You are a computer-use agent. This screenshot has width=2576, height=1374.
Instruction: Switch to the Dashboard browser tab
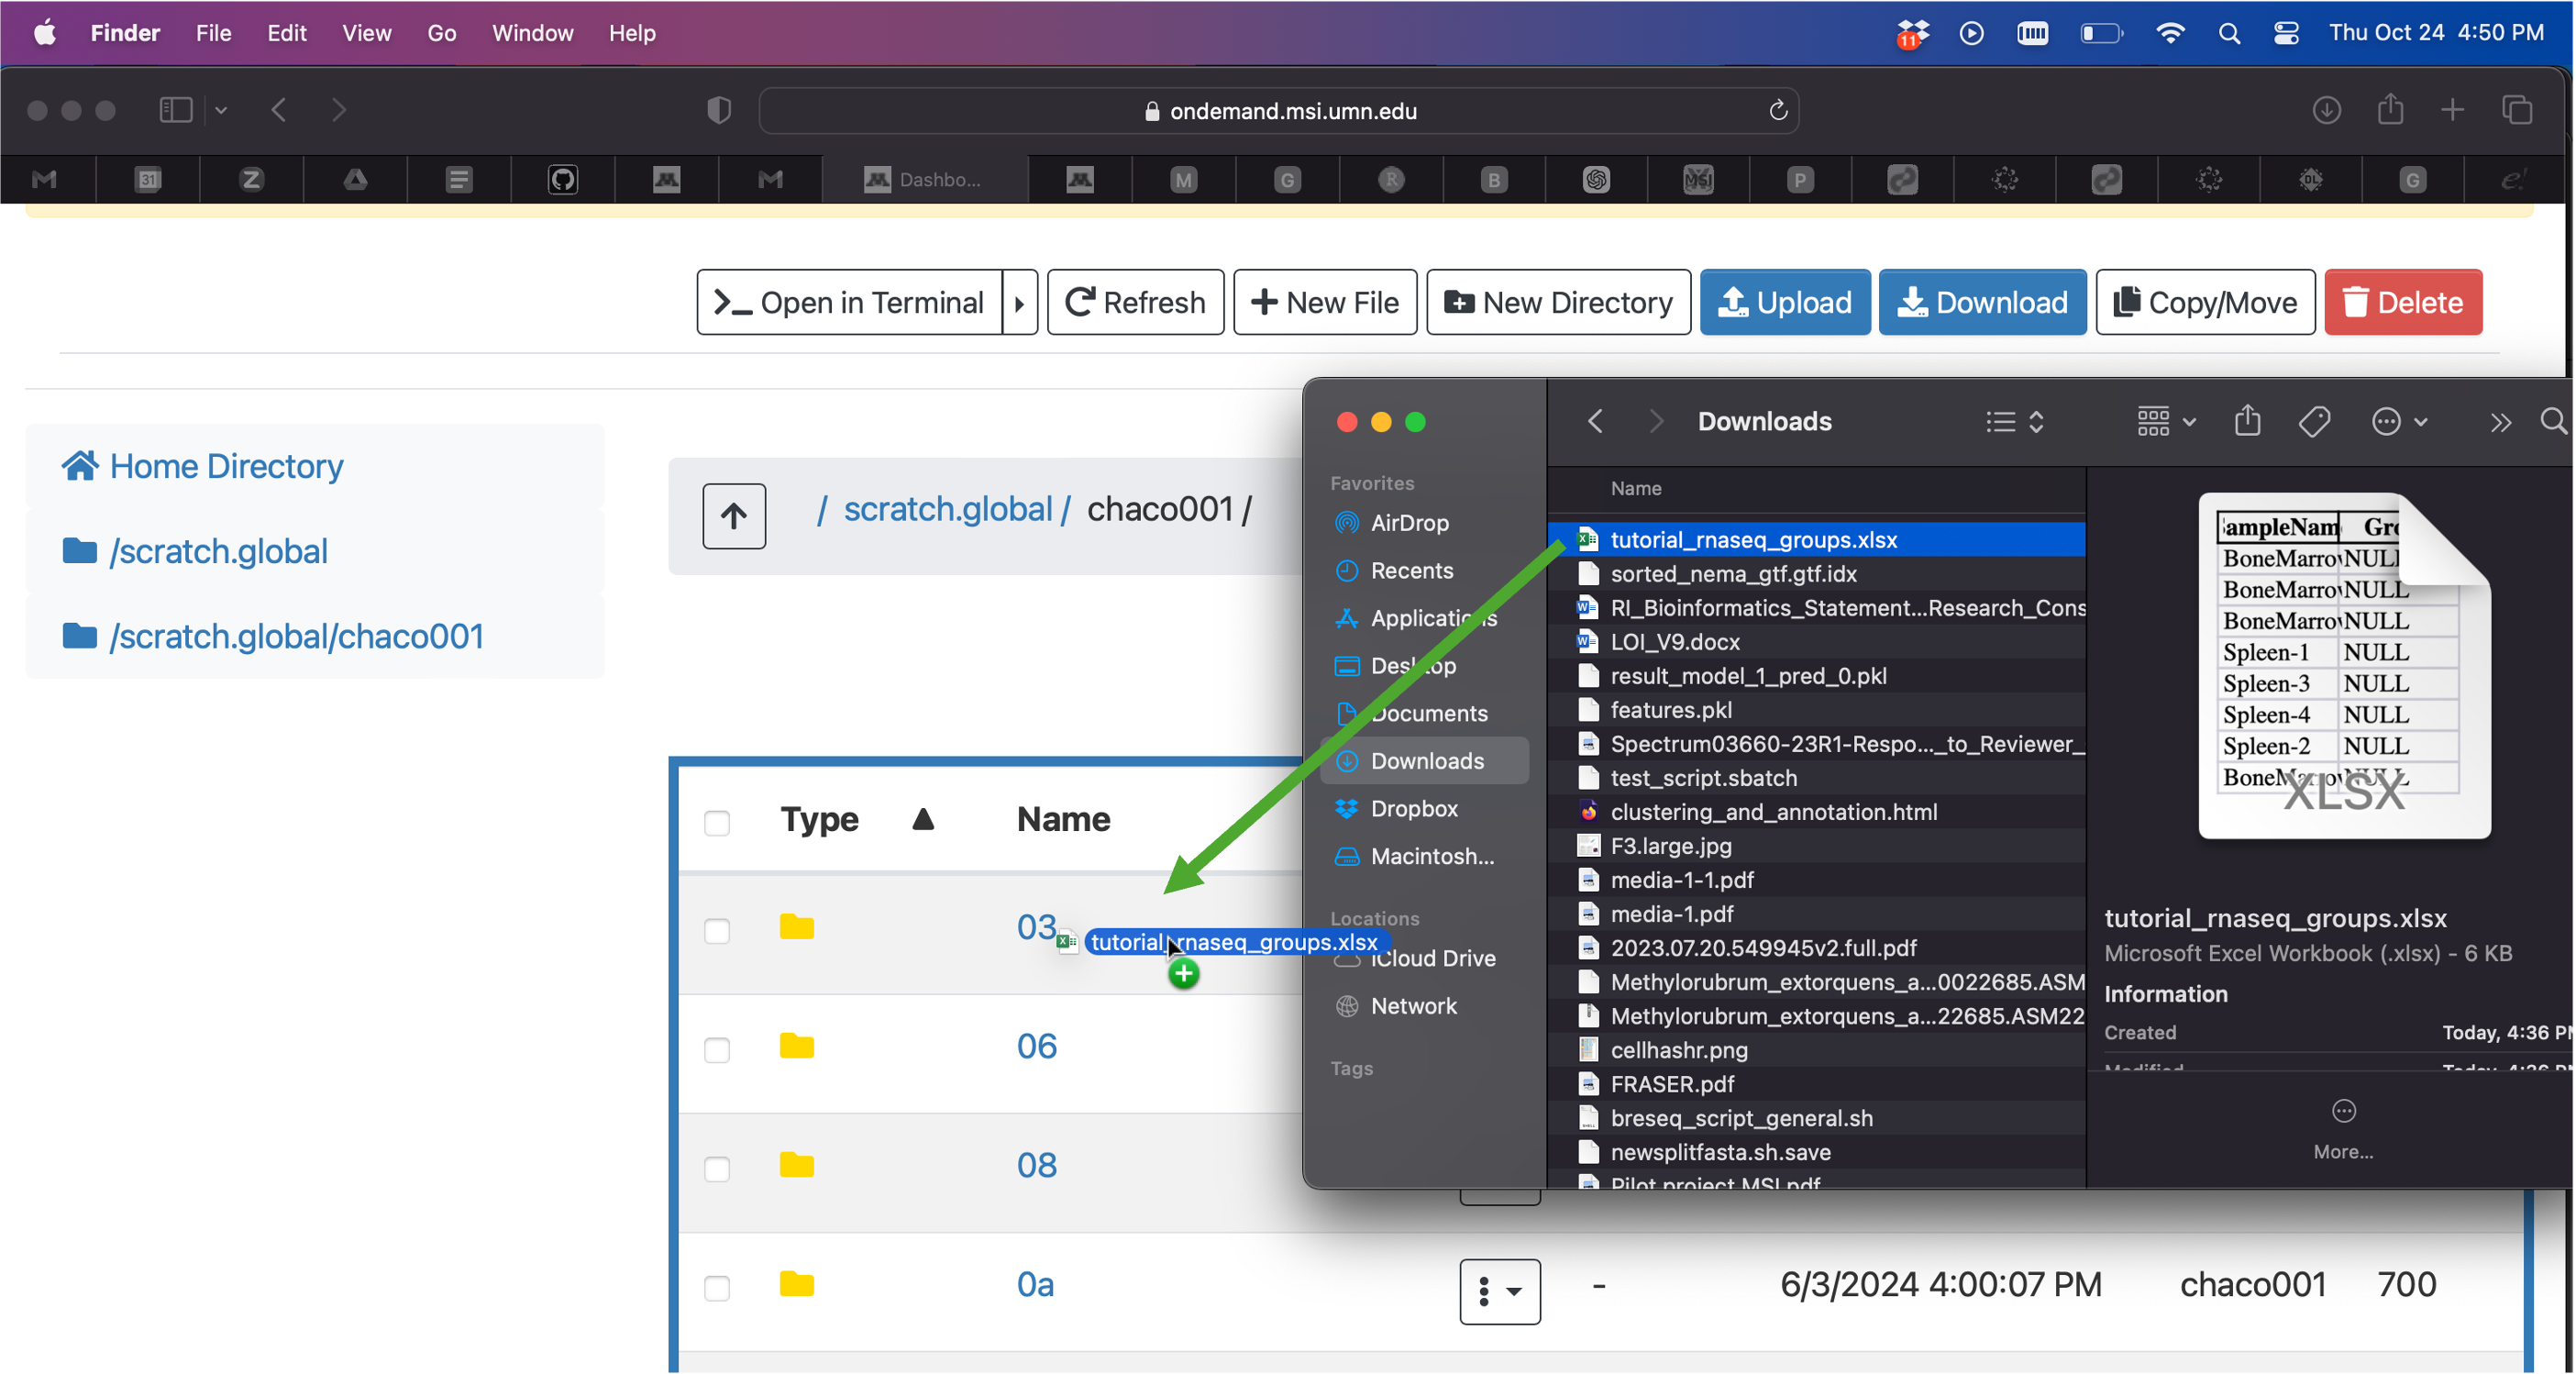click(924, 180)
